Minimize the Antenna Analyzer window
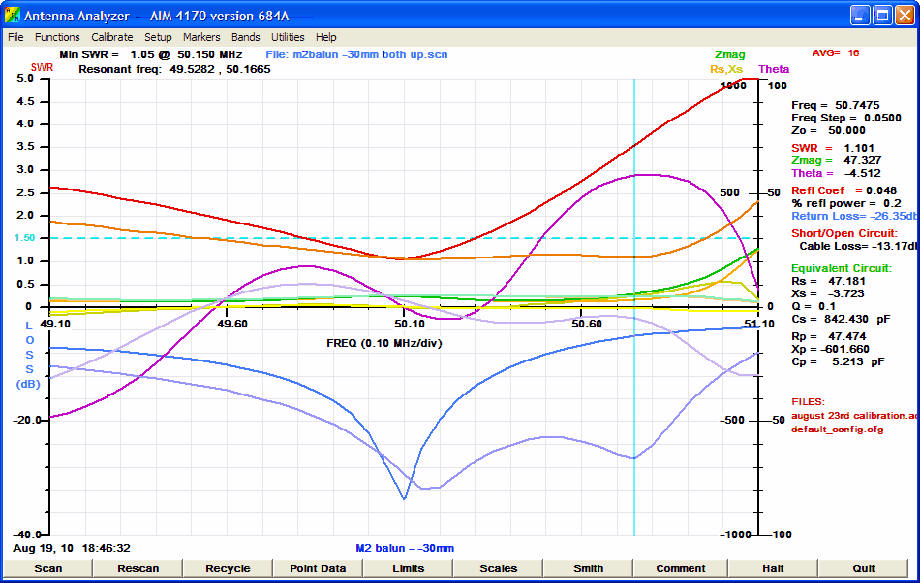Screen dimensions: 920x583 click(x=860, y=15)
